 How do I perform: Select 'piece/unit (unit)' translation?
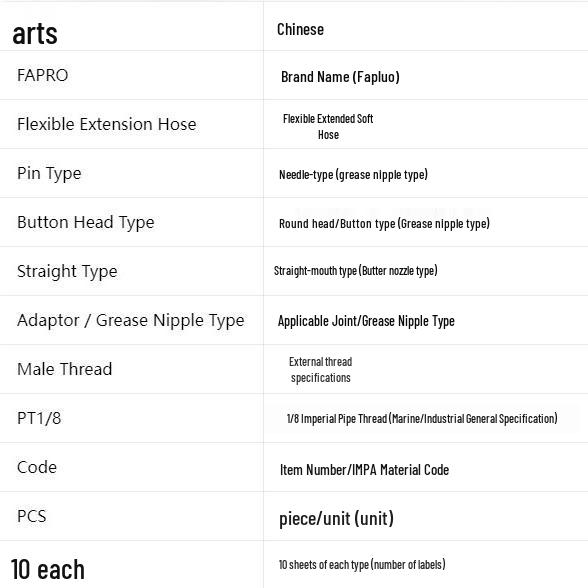(336, 519)
